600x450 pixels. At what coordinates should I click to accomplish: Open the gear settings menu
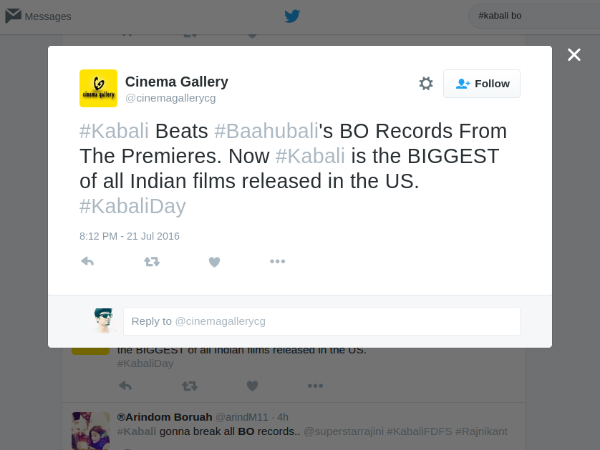pos(426,84)
